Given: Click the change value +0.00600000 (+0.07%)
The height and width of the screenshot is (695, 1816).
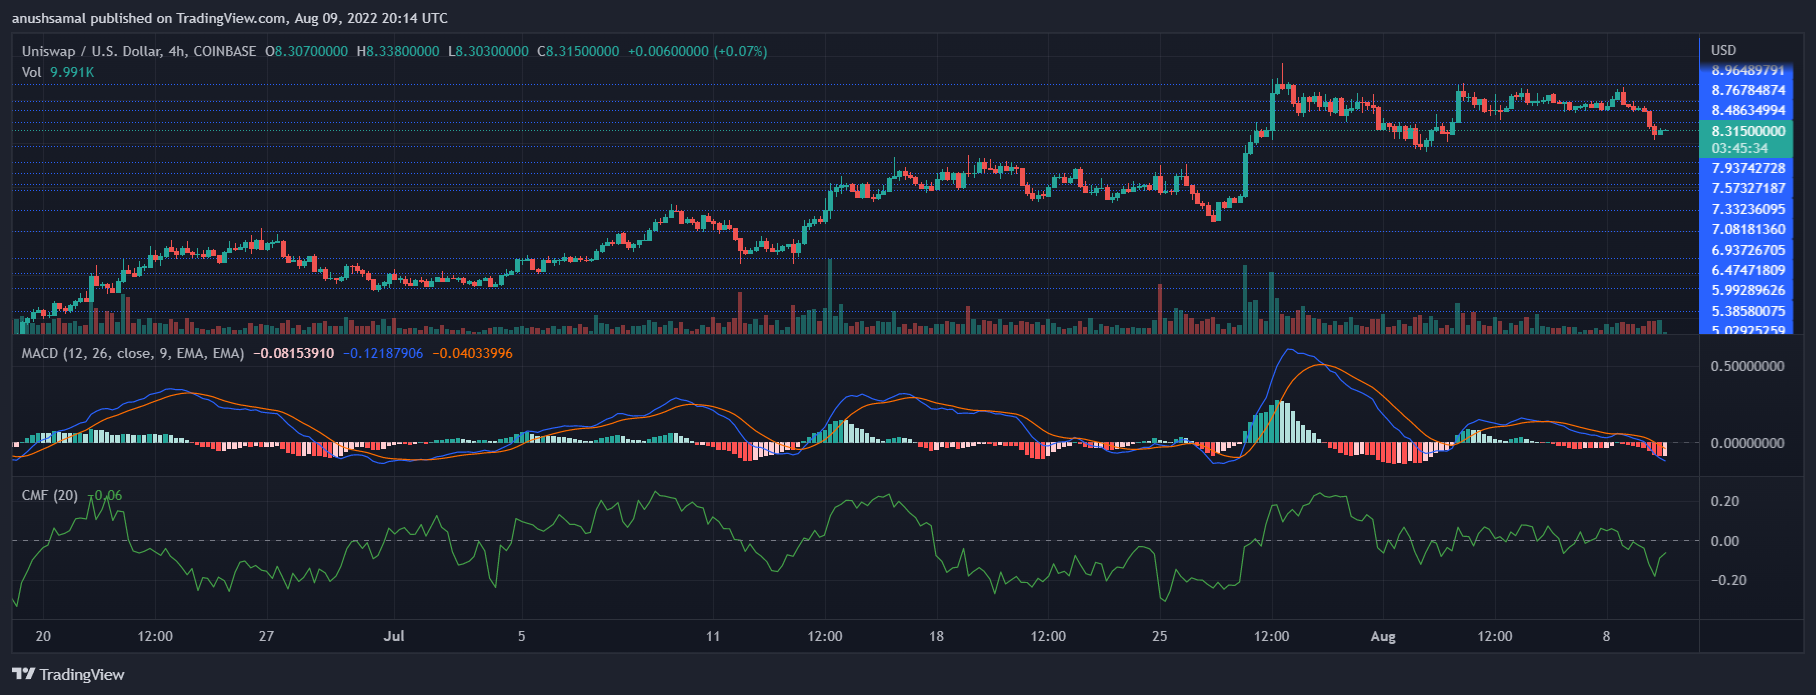Looking at the screenshot, I should 697,51.
